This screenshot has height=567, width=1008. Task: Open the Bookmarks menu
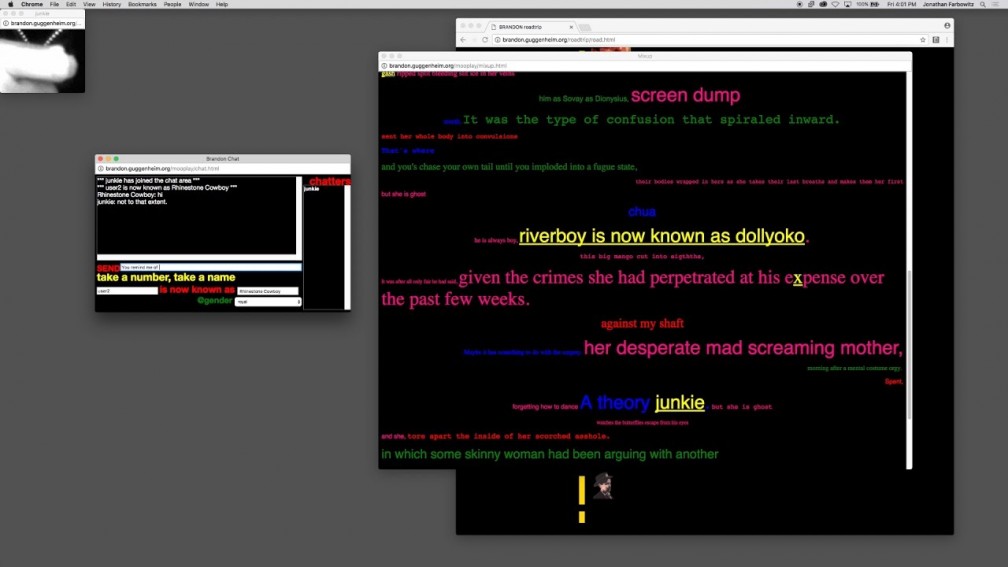click(142, 4)
